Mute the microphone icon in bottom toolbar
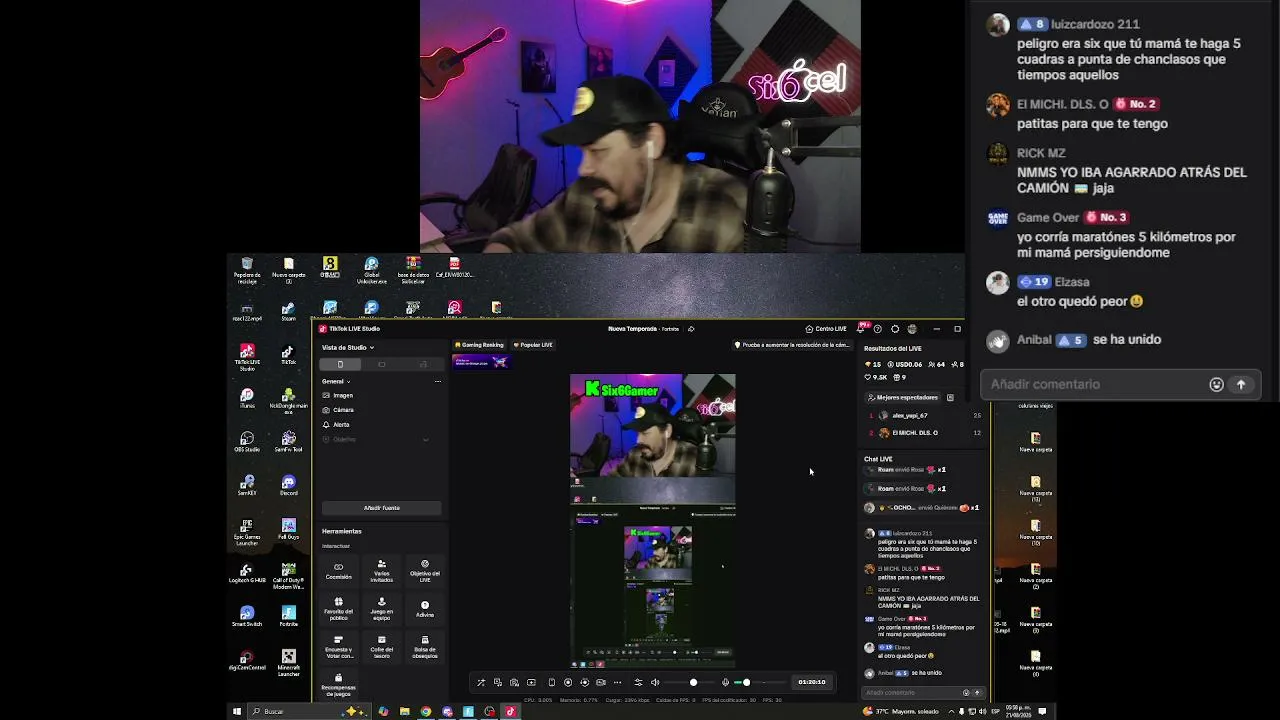 [725, 682]
